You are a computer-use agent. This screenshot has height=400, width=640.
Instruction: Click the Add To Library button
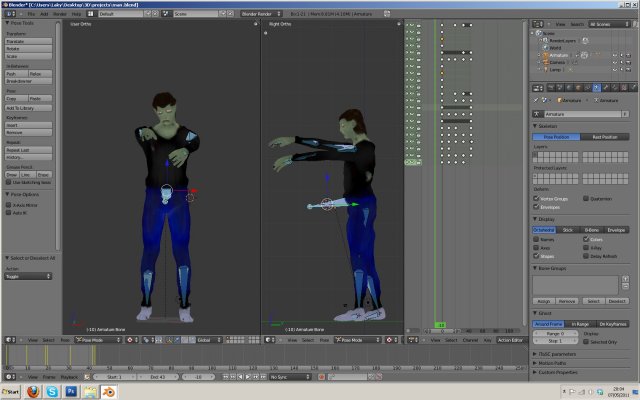point(29,108)
